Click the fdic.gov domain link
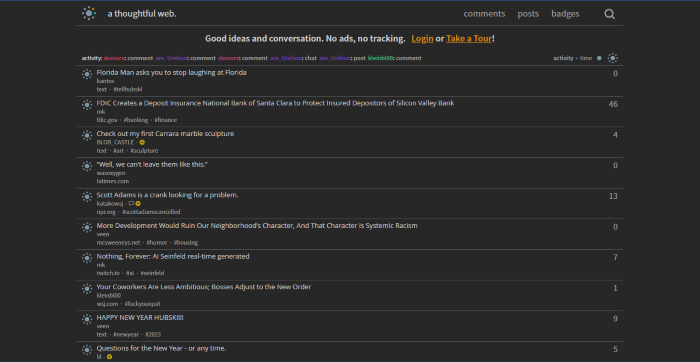This screenshot has height=363, width=700. [x=107, y=120]
